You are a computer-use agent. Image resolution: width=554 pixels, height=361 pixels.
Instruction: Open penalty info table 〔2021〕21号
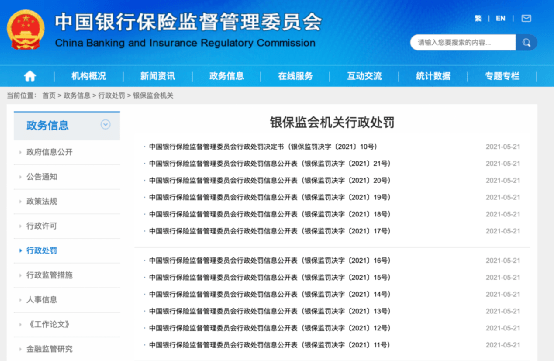tap(270, 164)
